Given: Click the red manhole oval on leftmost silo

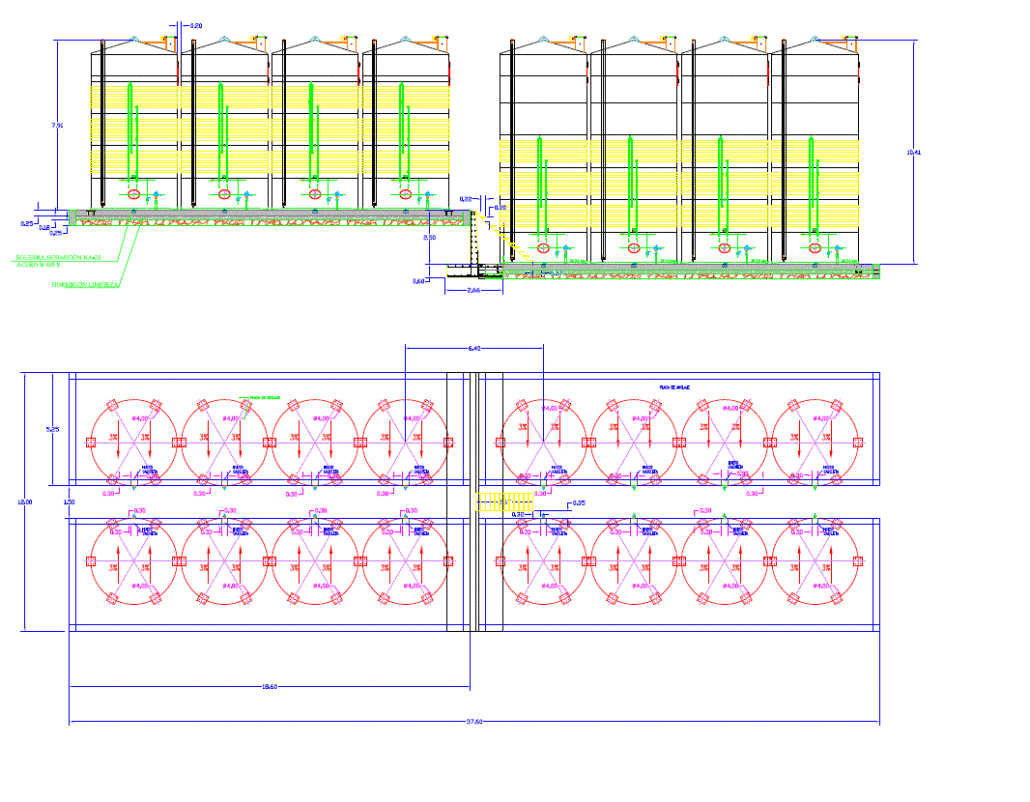Looking at the screenshot, I should tap(134, 193).
